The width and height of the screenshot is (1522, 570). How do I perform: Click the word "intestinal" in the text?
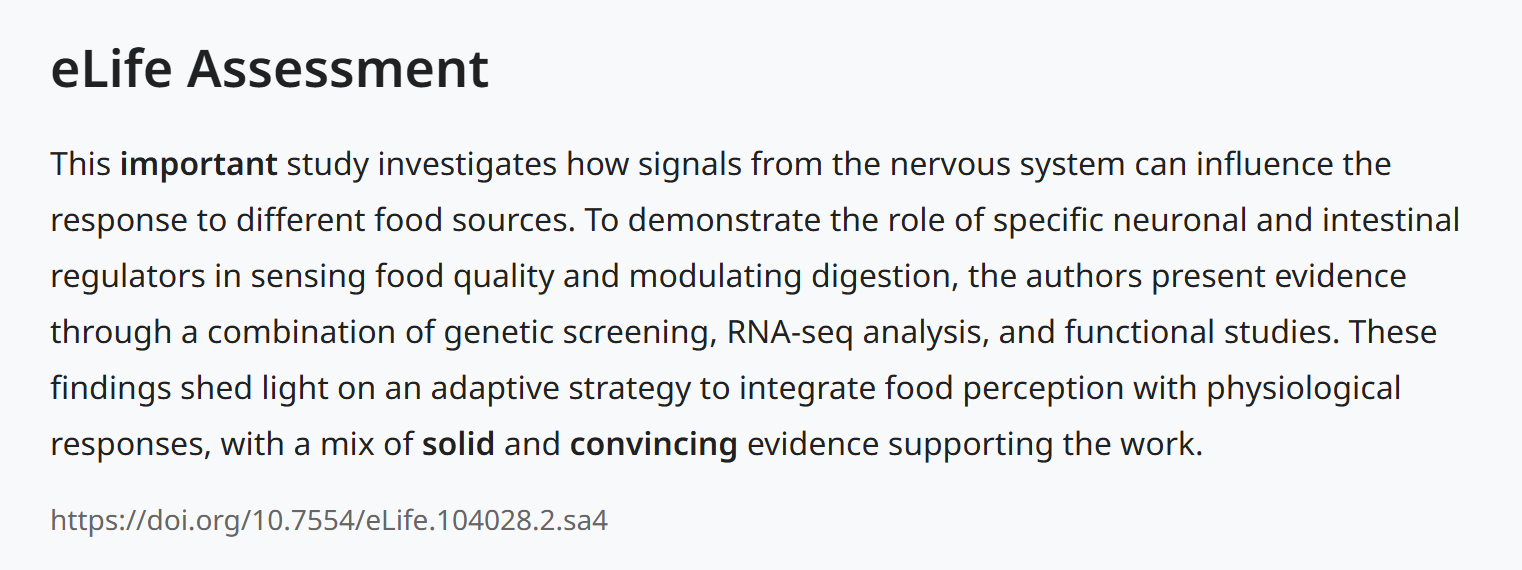click(1389, 220)
